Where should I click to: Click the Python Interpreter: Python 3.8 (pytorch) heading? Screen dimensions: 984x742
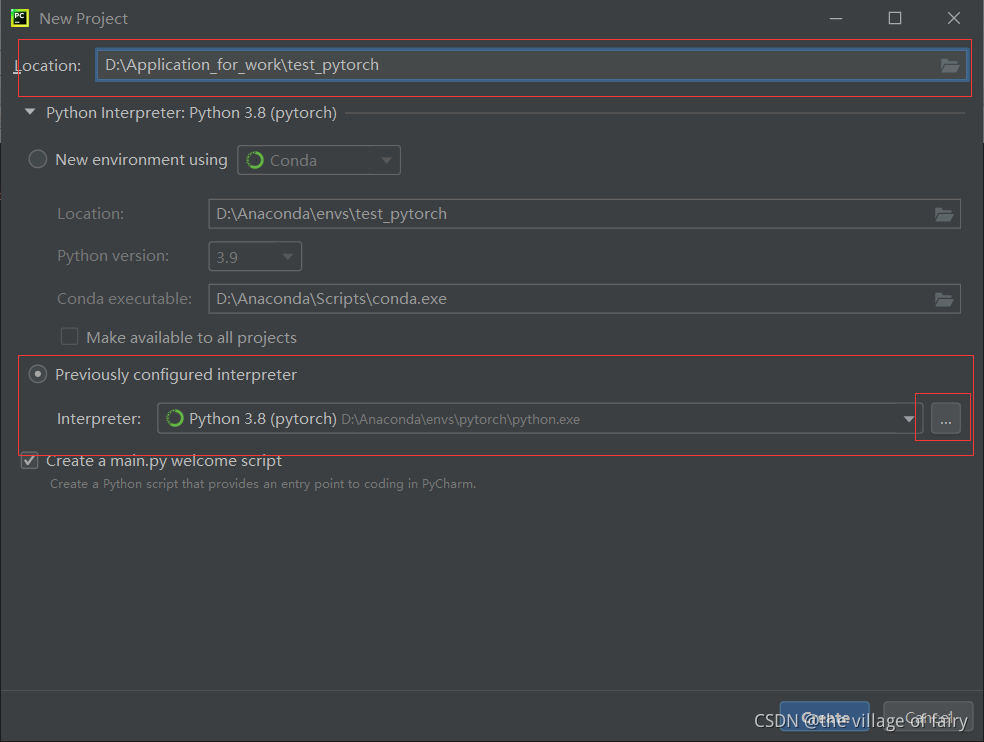coord(191,113)
